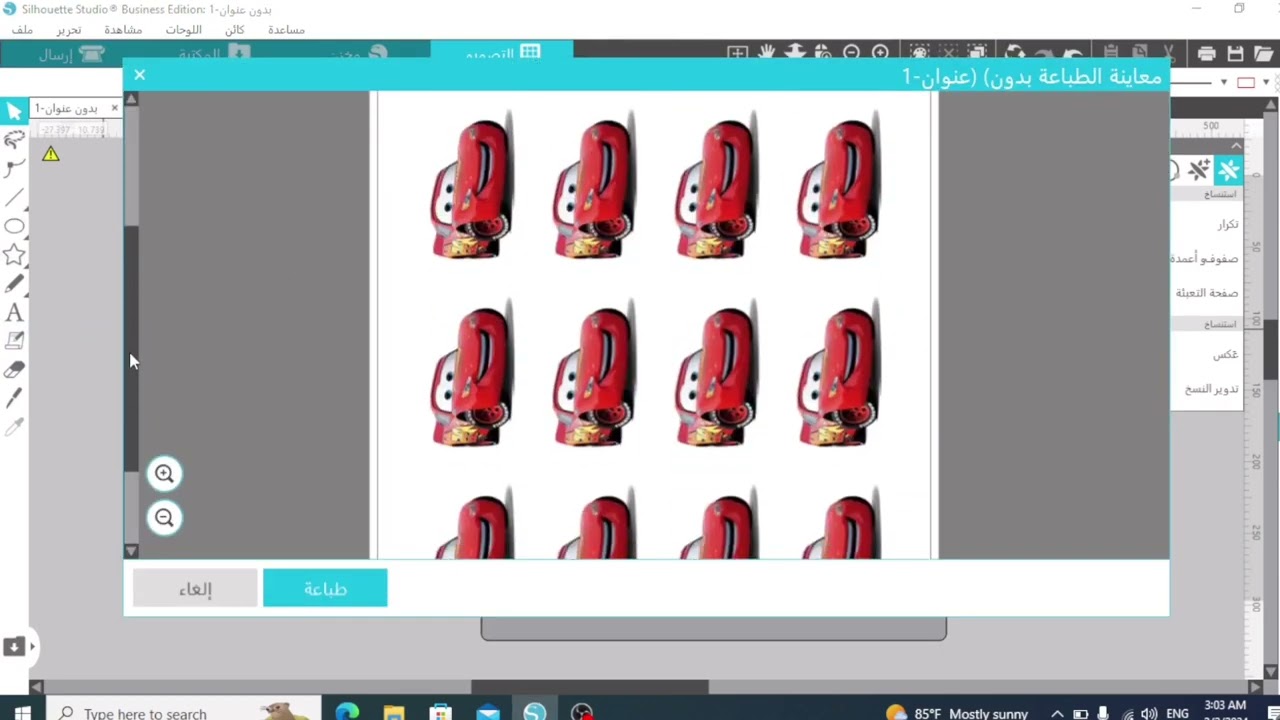Close the بدون عنوان-1 document tab
The width and height of the screenshot is (1280, 720).
(114, 108)
